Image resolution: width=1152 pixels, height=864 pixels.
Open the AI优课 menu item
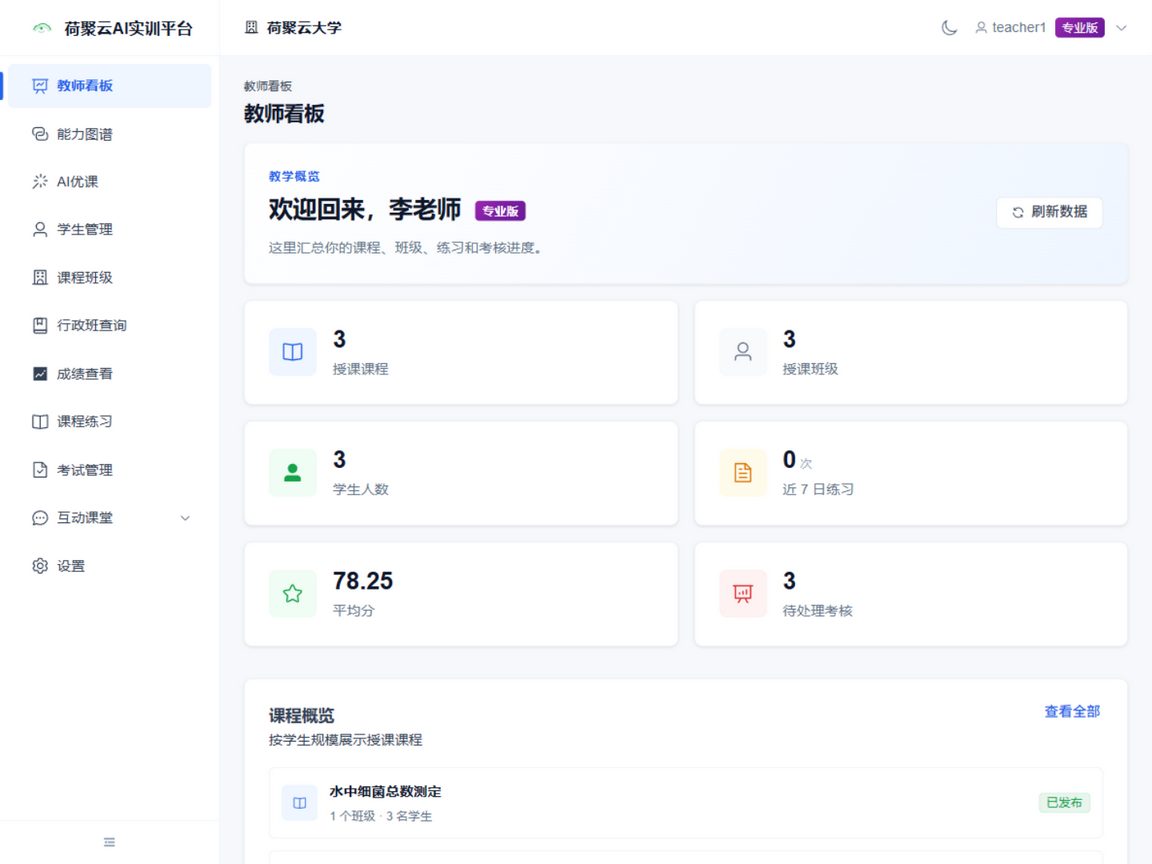point(109,181)
